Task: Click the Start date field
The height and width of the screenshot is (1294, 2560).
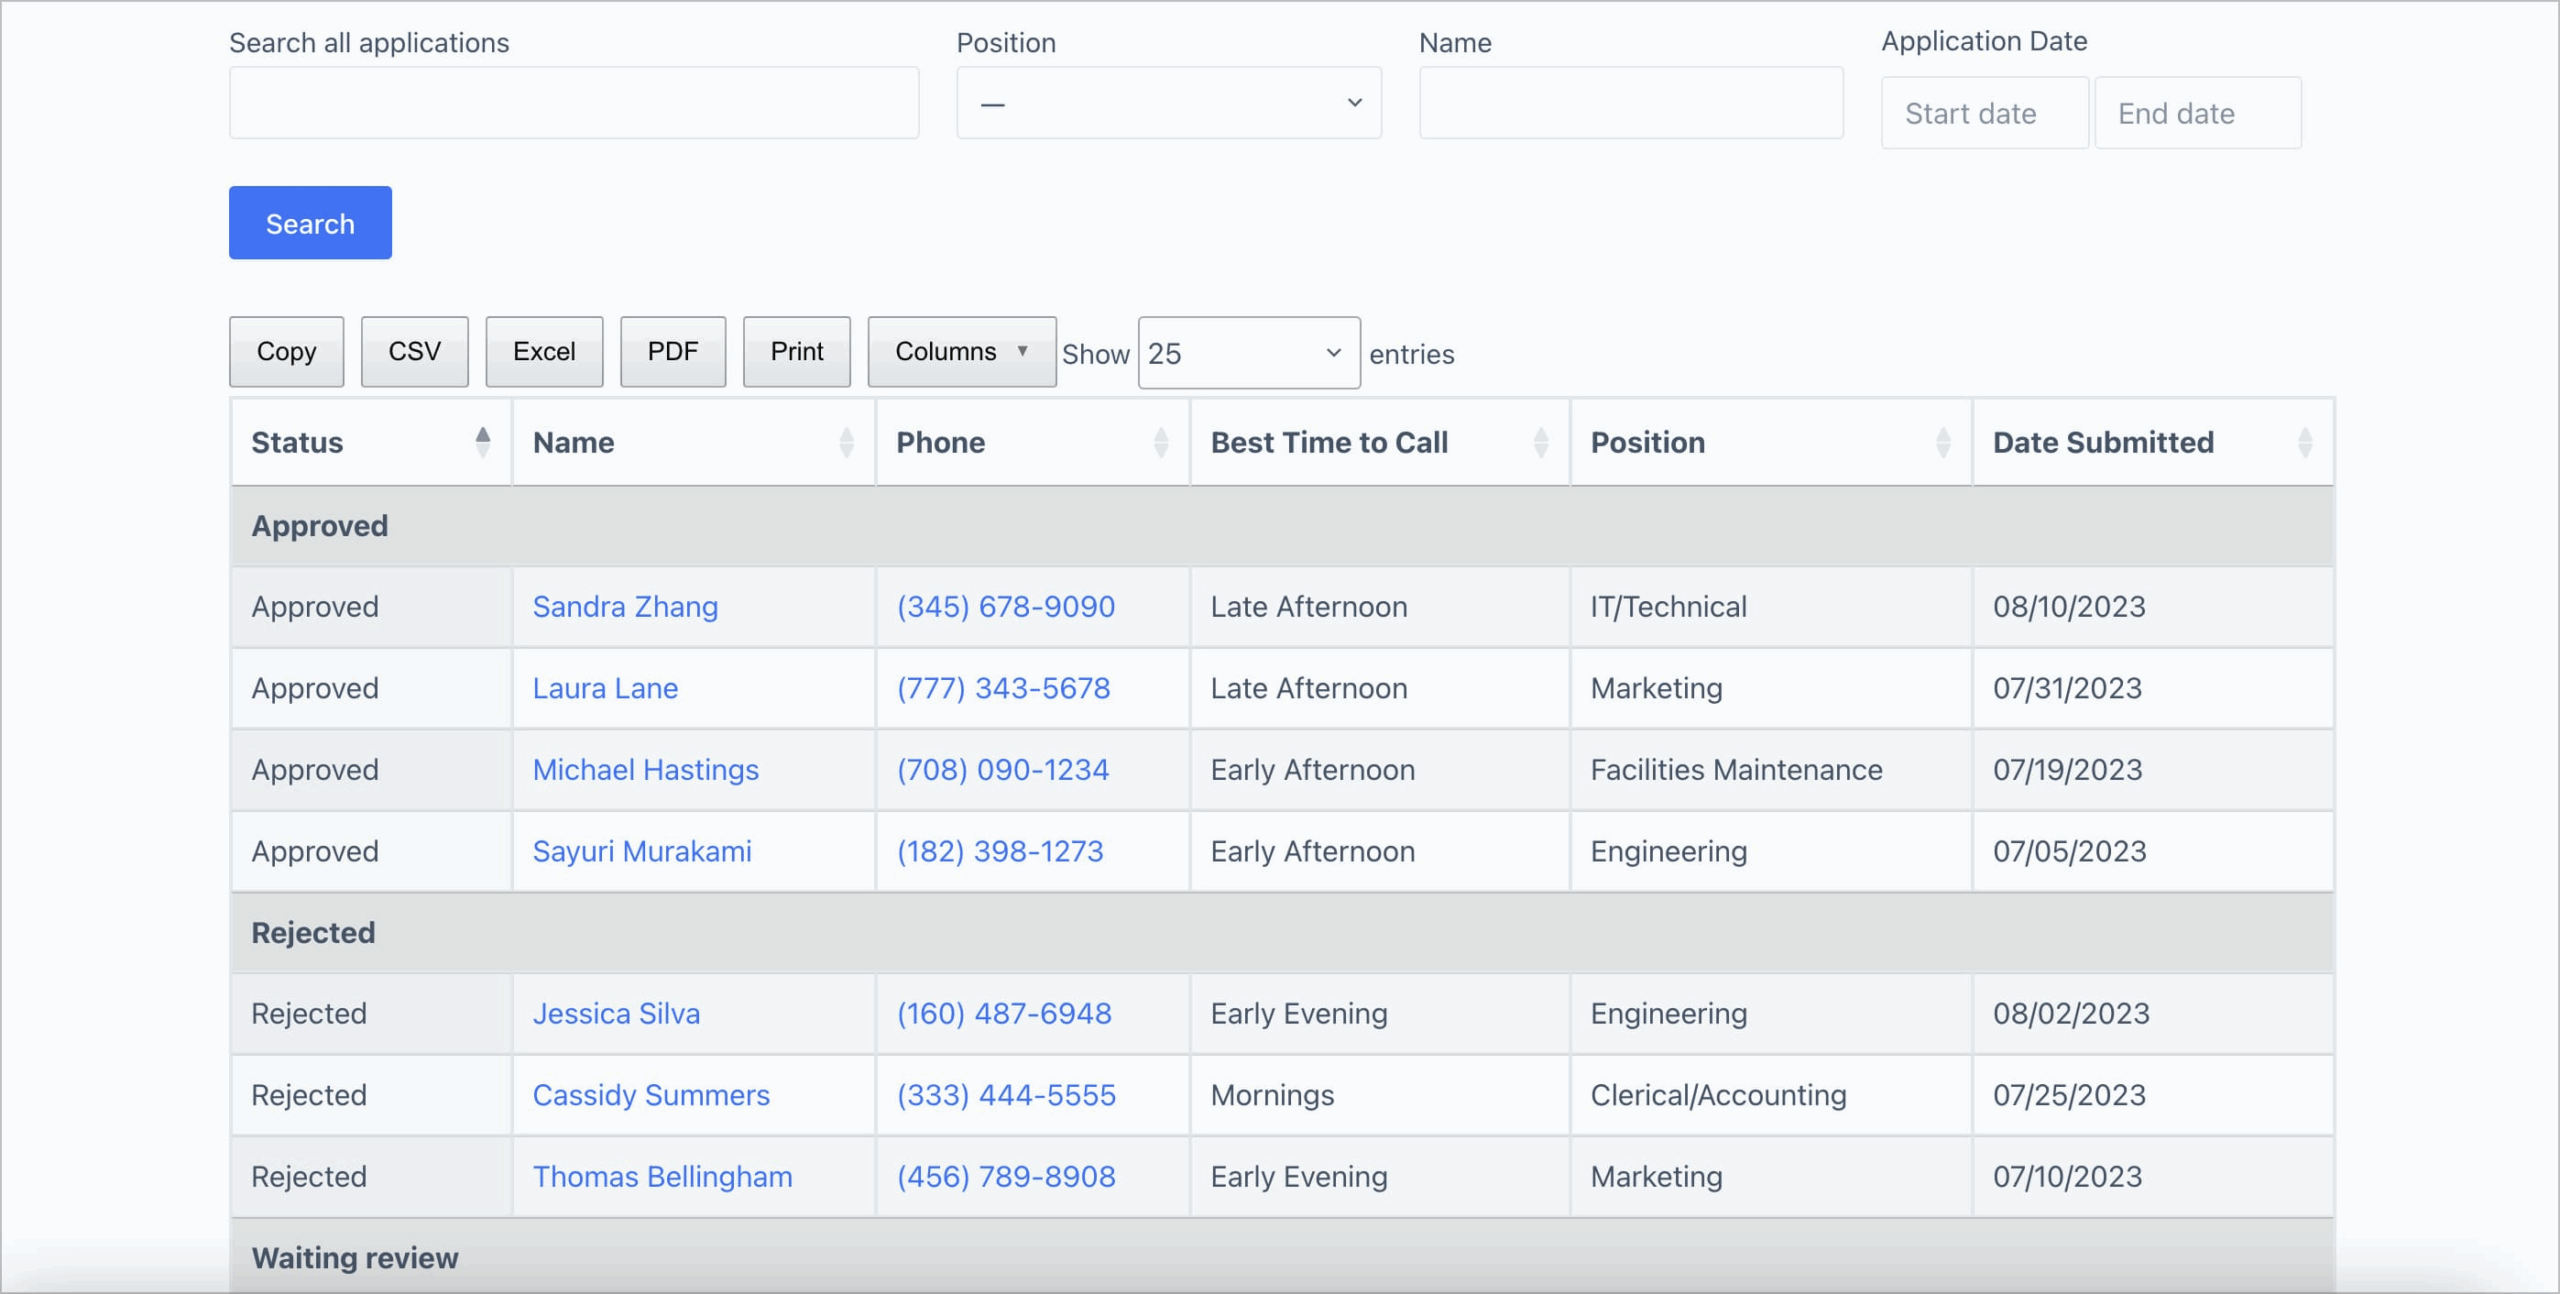Action: click(1983, 114)
